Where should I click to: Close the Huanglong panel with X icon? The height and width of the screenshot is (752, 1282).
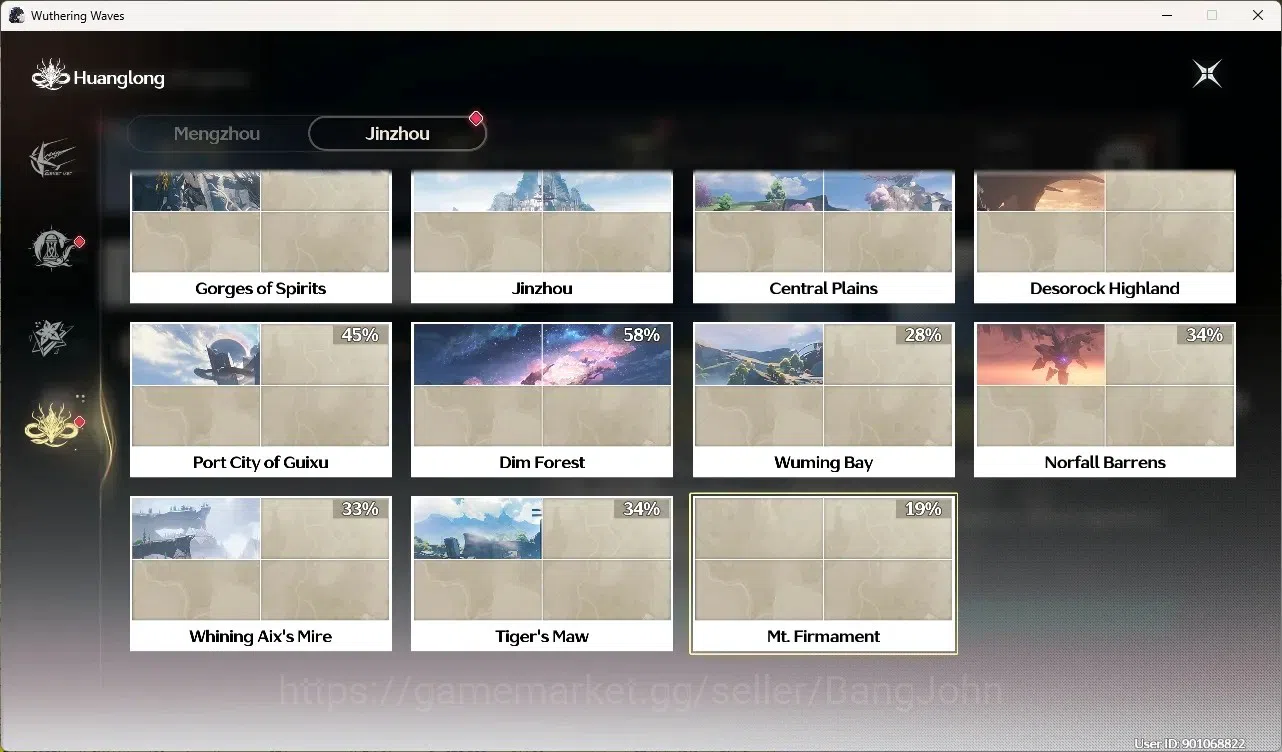pyautogui.click(x=1207, y=74)
